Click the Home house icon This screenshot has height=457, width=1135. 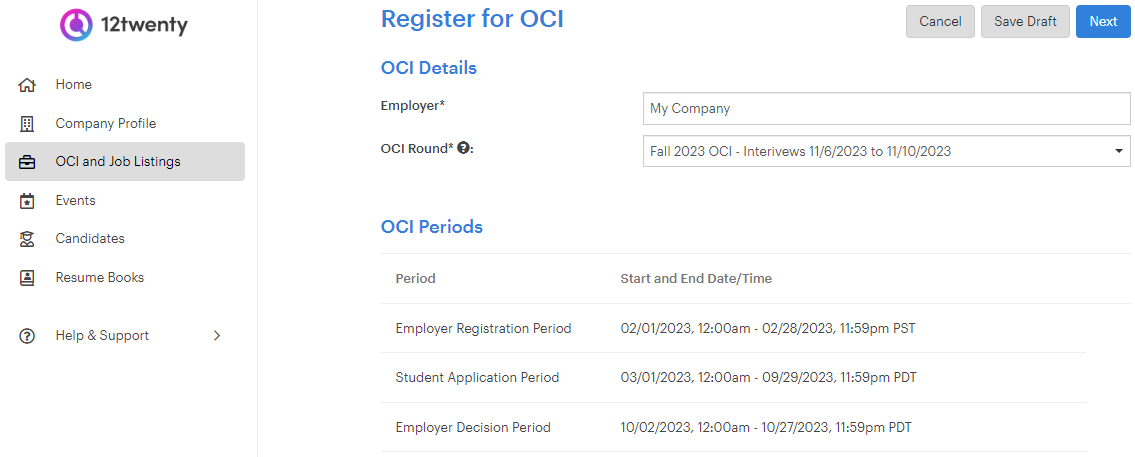(x=27, y=85)
